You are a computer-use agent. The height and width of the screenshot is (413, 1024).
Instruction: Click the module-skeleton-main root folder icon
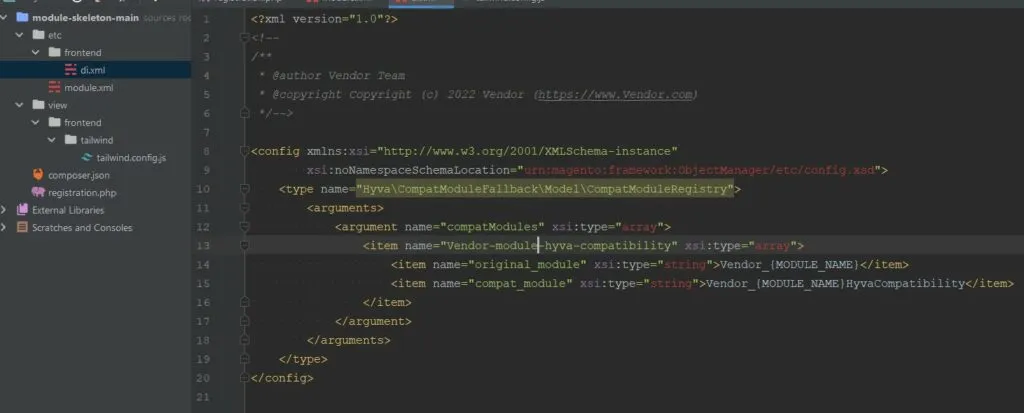pos(22,17)
